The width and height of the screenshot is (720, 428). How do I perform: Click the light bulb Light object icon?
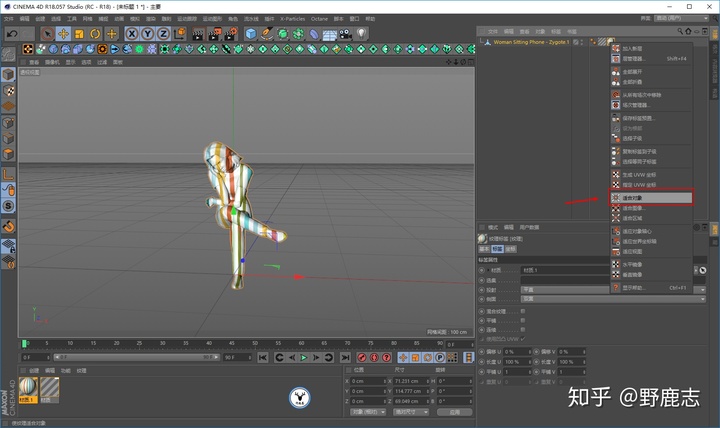[x=361, y=34]
